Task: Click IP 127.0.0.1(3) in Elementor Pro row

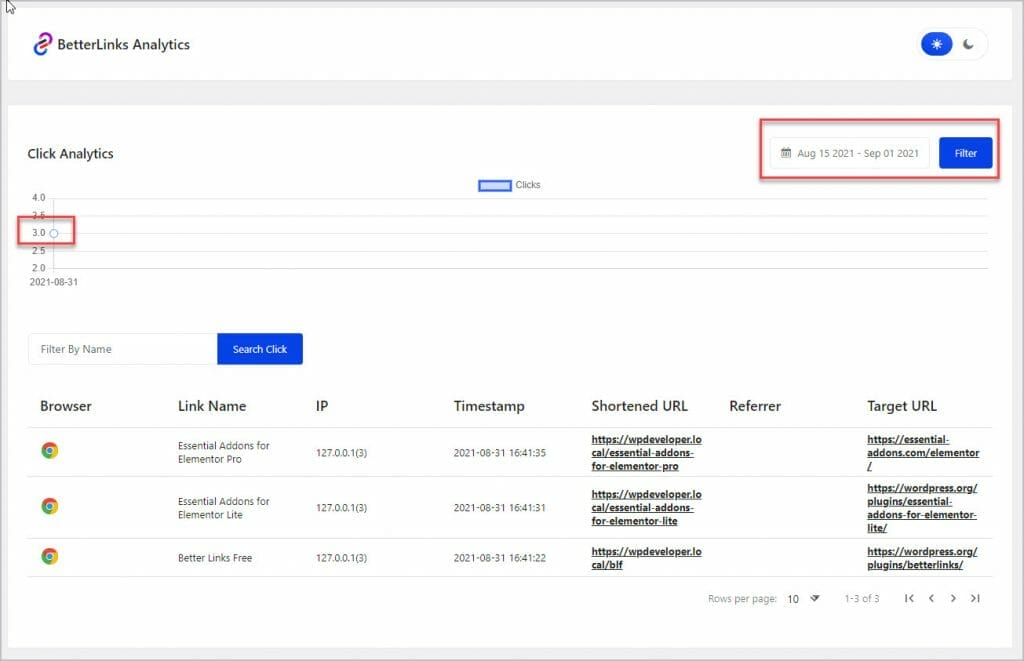Action: tap(341, 453)
